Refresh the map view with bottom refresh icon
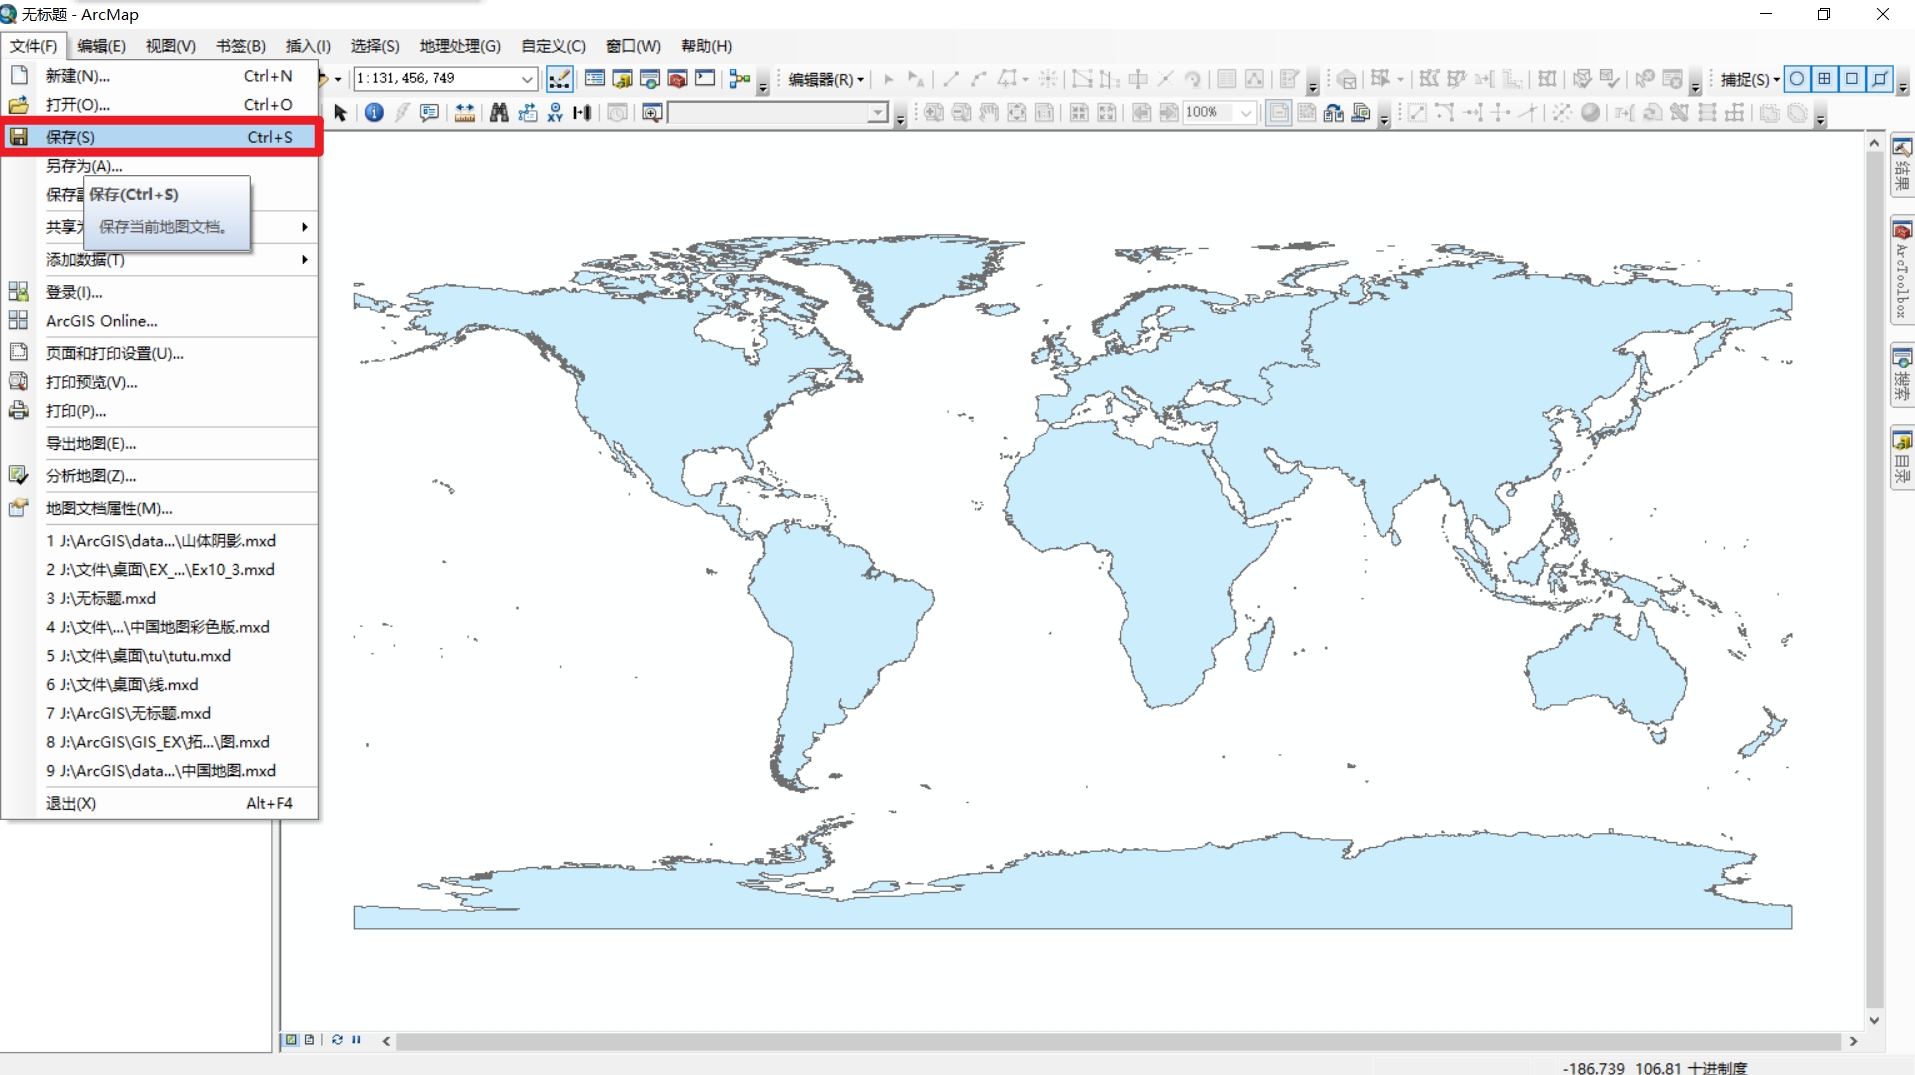 pos(337,1040)
